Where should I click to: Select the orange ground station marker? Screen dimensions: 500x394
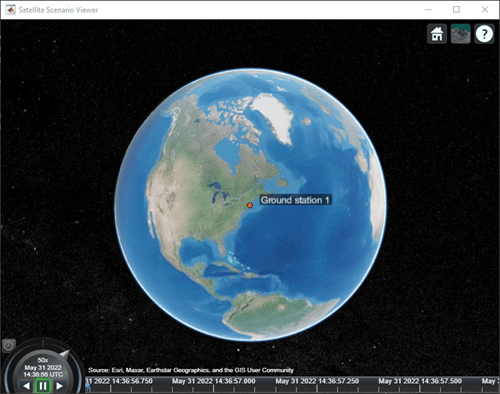[x=250, y=205]
